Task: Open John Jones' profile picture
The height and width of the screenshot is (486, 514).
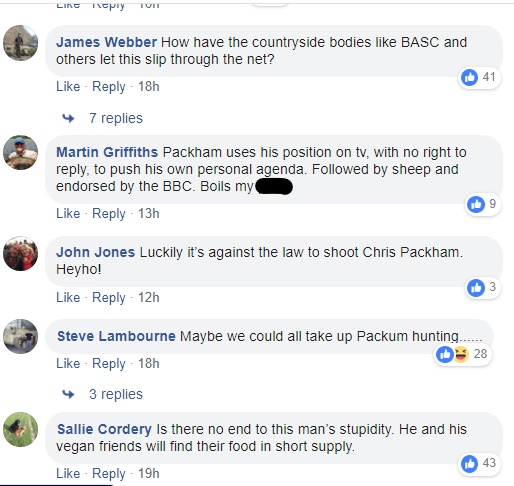Action: [x=20, y=253]
